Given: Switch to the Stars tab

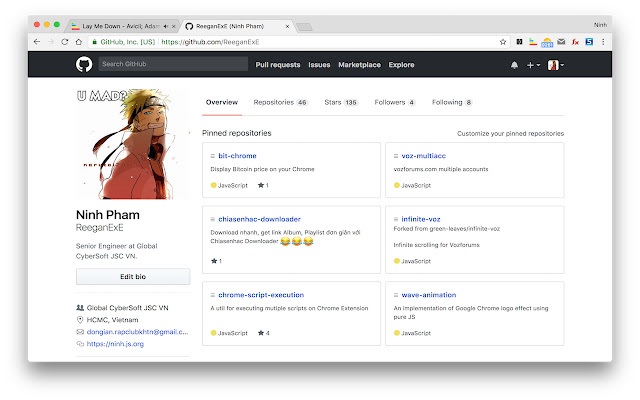Looking at the screenshot, I should [341, 102].
